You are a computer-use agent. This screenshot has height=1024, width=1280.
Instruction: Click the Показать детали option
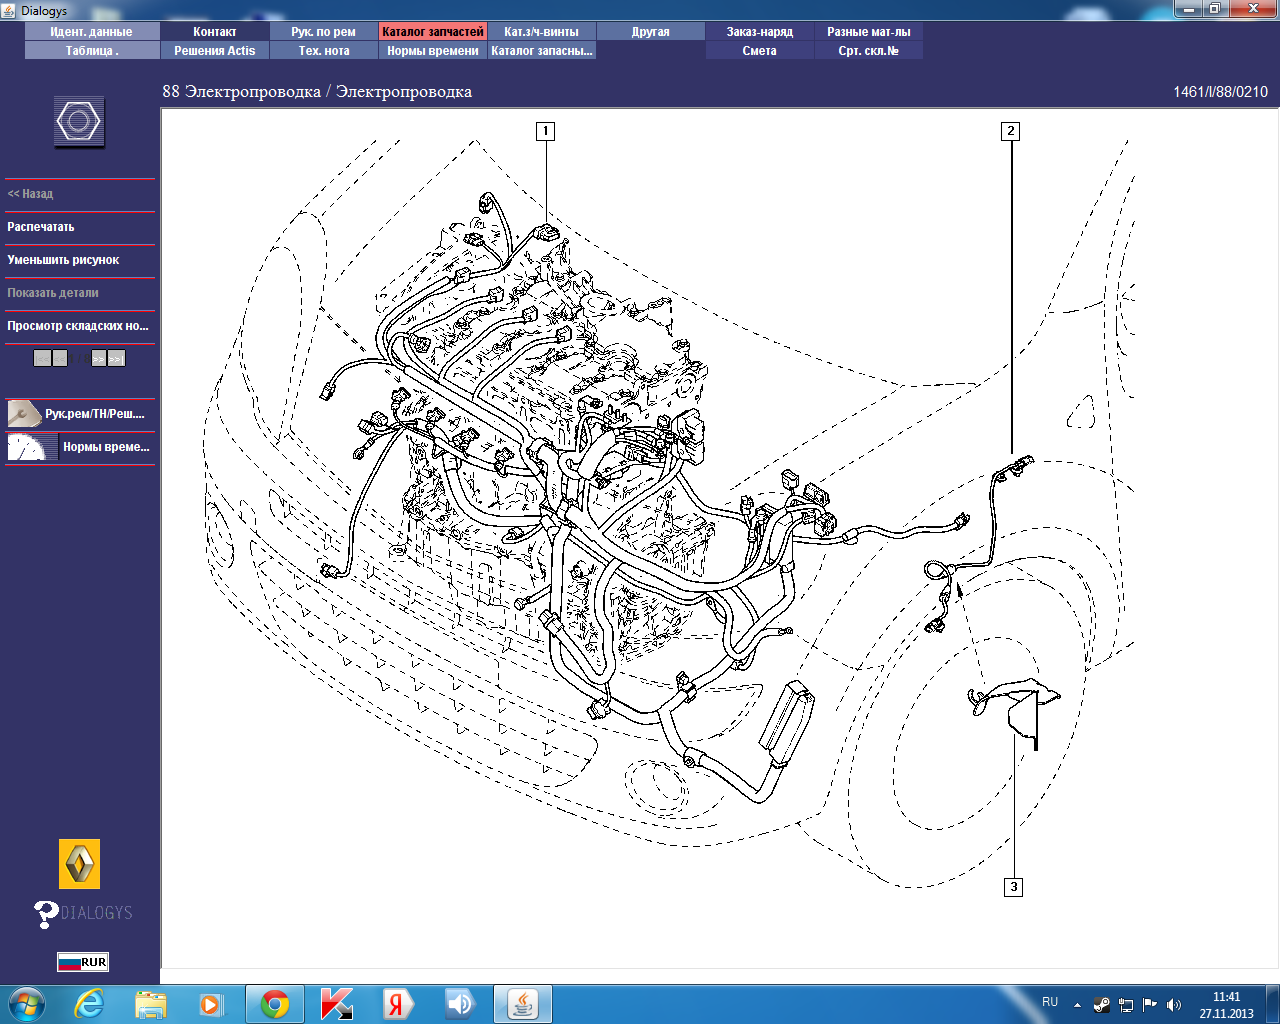point(53,293)
